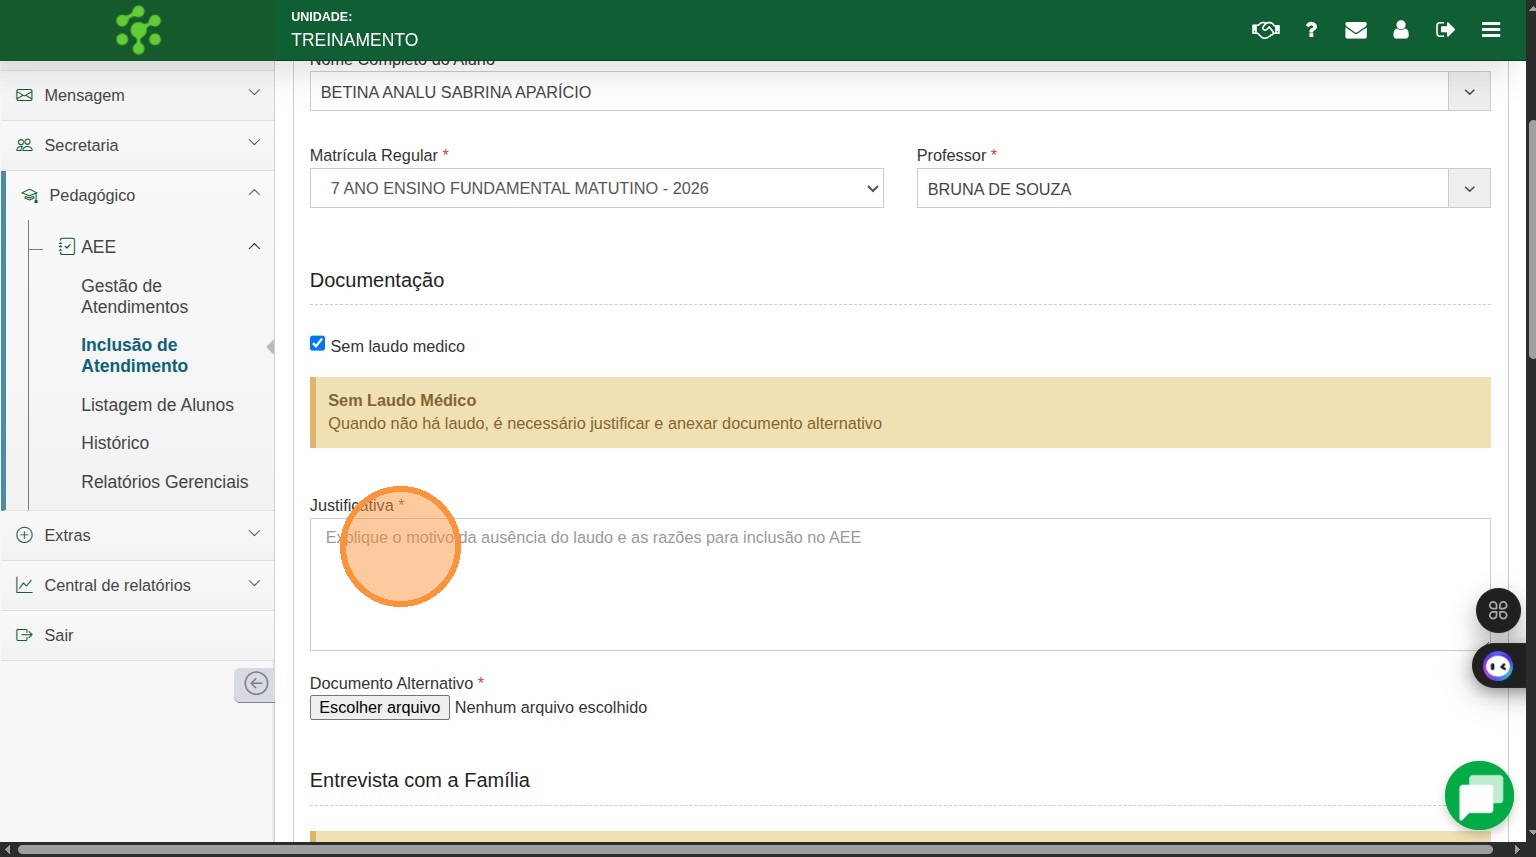Click the Sair exit icon
Screen dimensions: 1536x857
pyautogui.click(x=24, y=635)
